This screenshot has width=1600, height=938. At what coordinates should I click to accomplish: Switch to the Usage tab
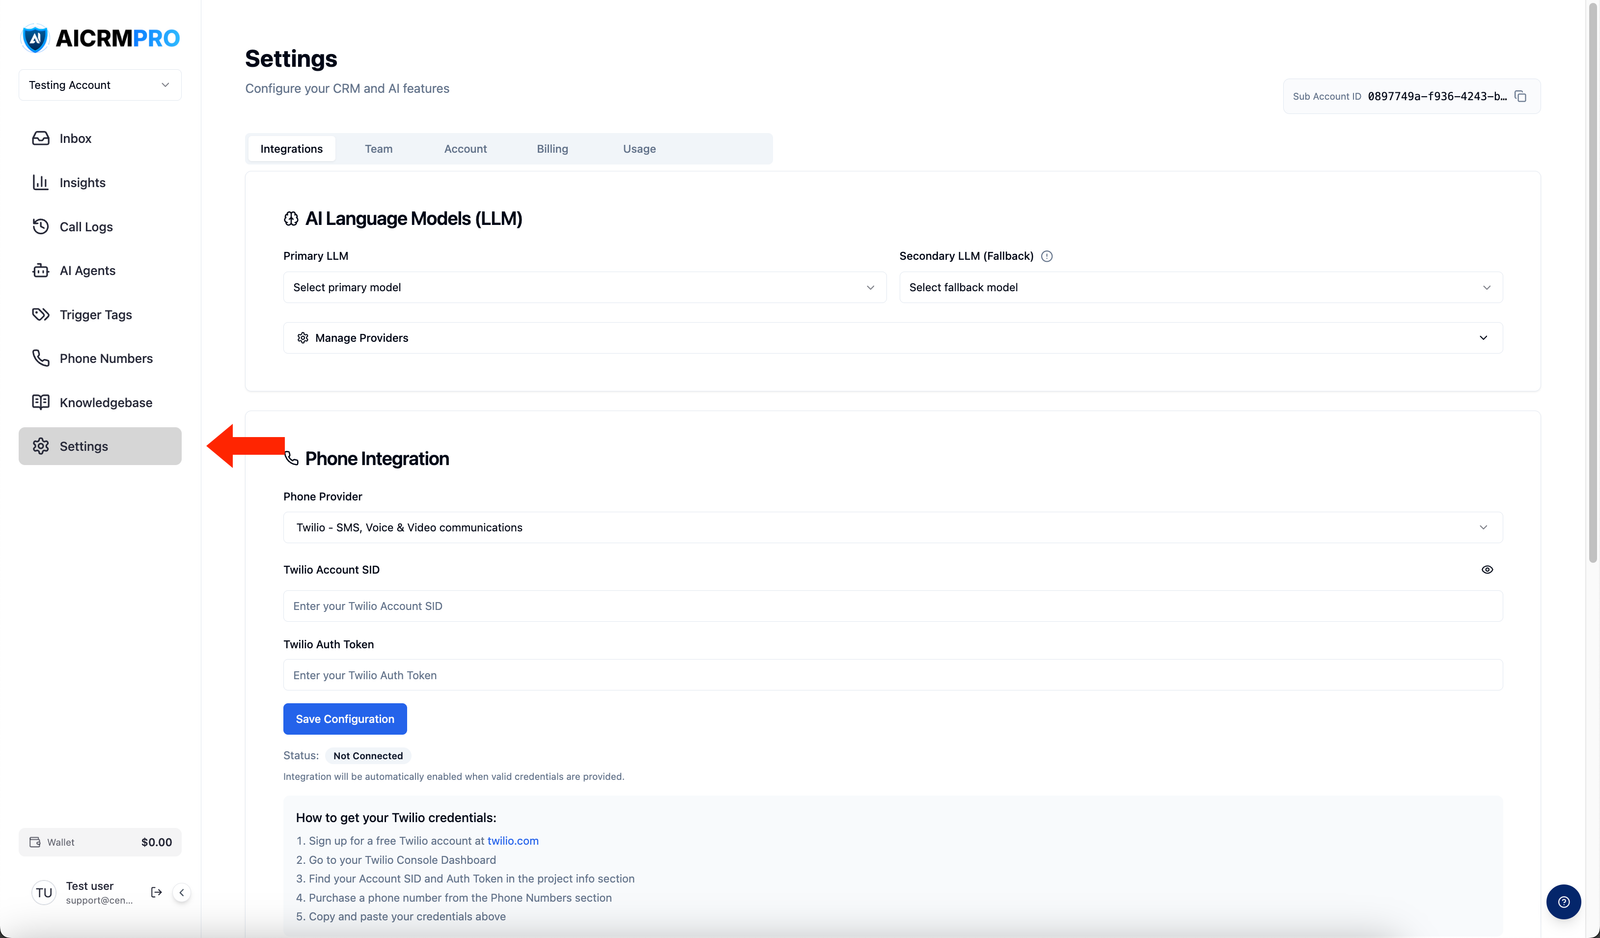(639, 149)
